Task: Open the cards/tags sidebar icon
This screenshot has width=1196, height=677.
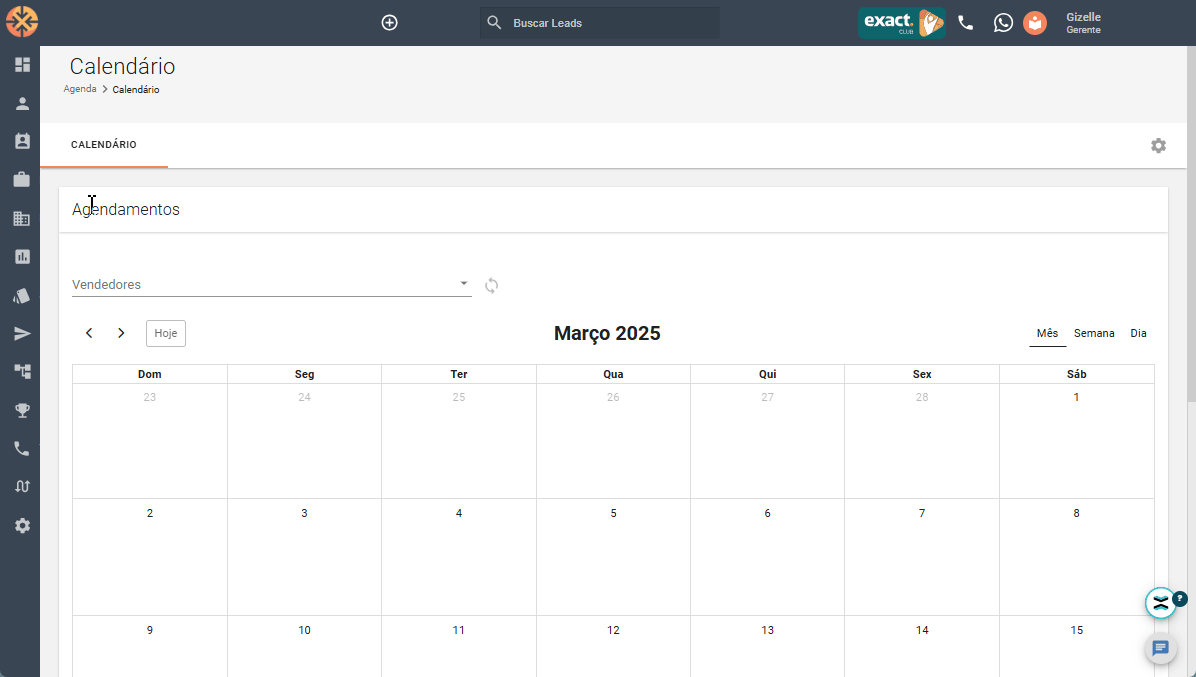Action: pyautogui.click(x=22, y=296)
